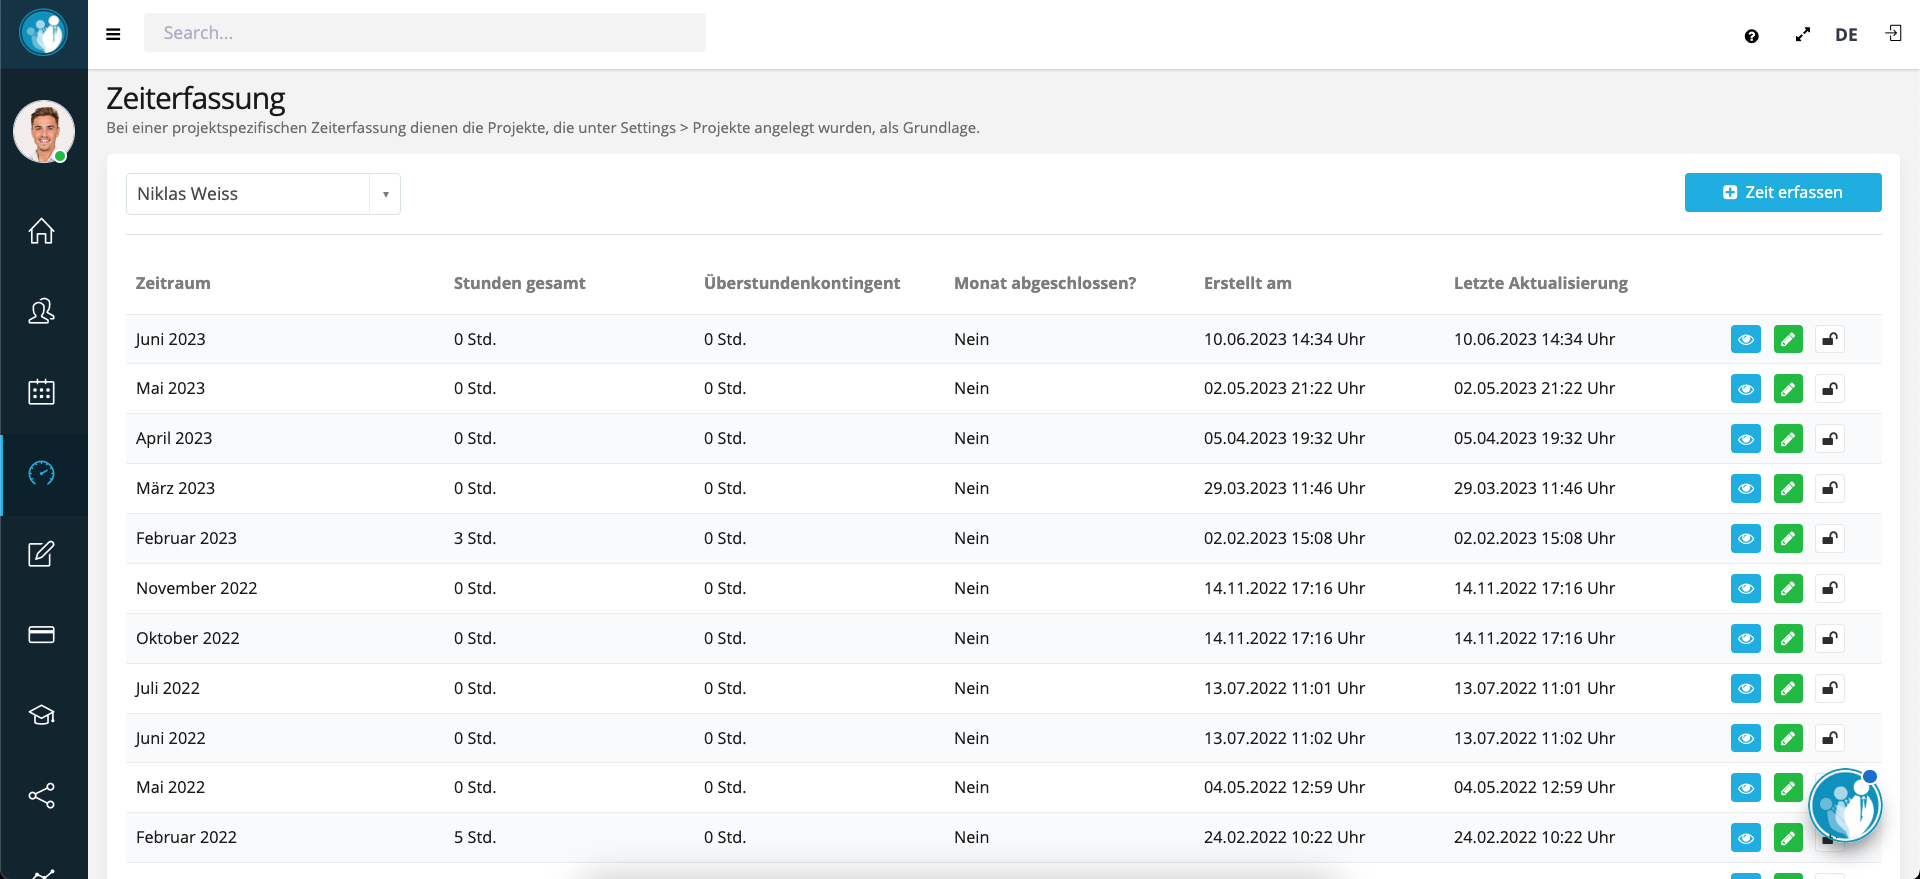View the November 2022 entry with the eye icon
Screen dimensions: 1920x879
(x=1746, y=588)
